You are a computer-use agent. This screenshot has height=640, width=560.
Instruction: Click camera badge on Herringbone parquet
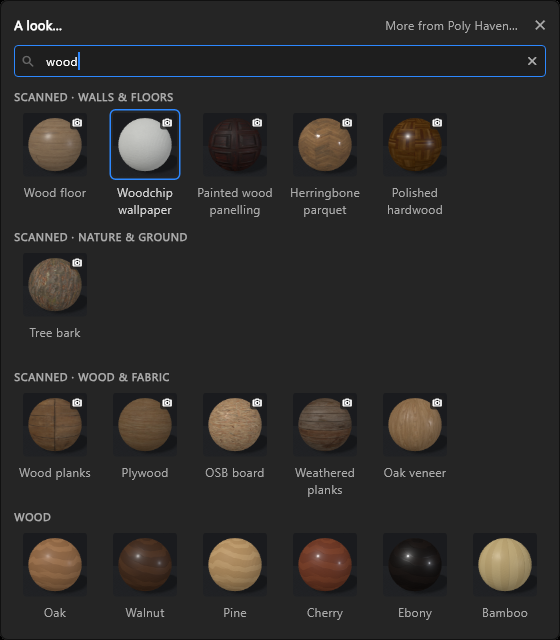click(x=347, y=122)
